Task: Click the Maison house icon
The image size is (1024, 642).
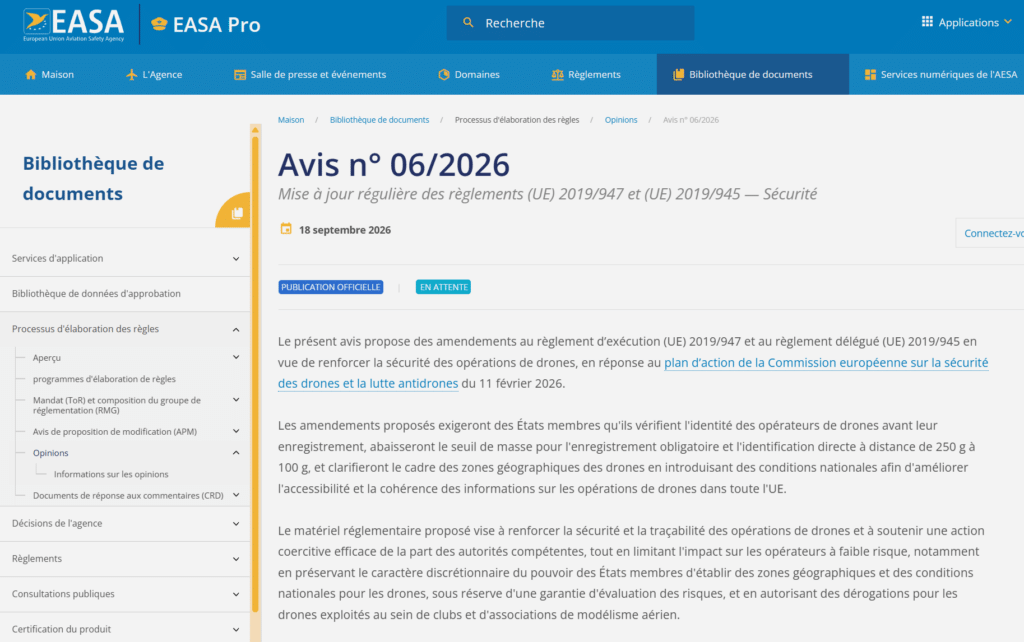Action: tap(31, 74)
